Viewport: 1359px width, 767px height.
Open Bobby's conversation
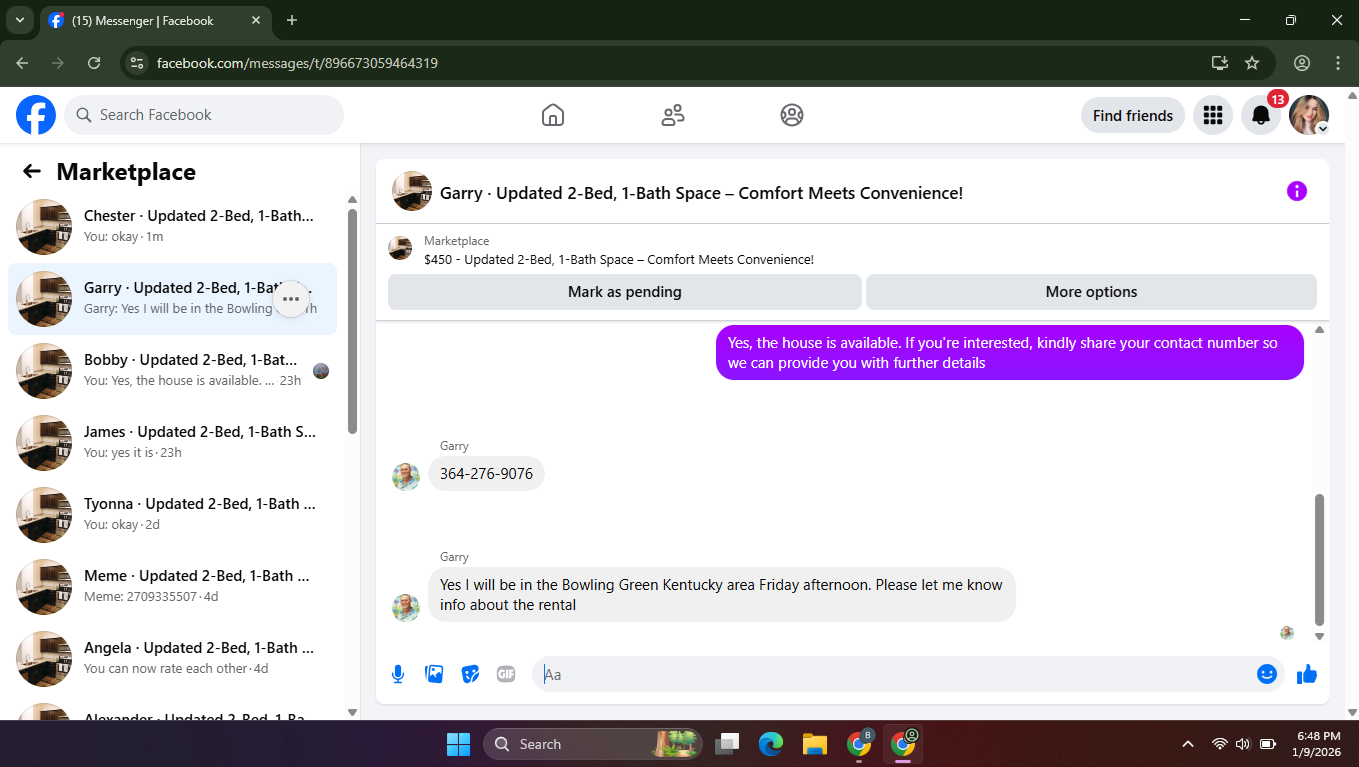click(172, 371)
